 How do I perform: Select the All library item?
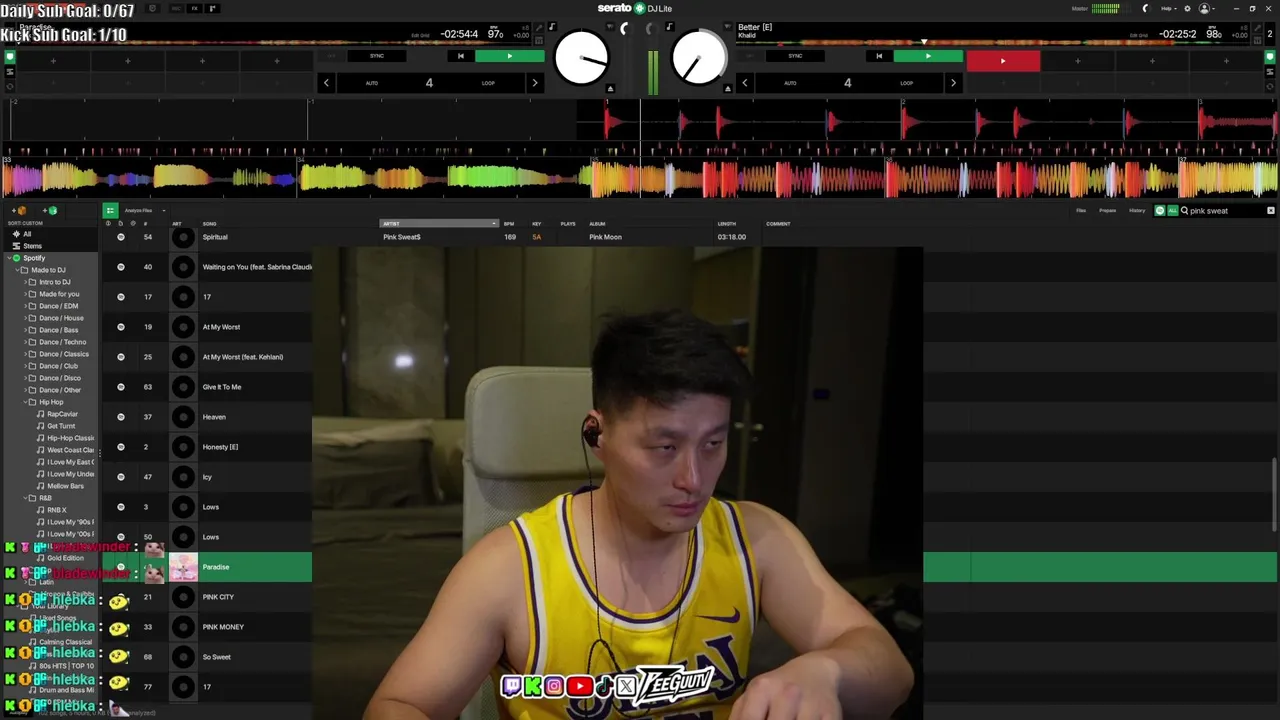pyautogui.click(x=27, y=234)
